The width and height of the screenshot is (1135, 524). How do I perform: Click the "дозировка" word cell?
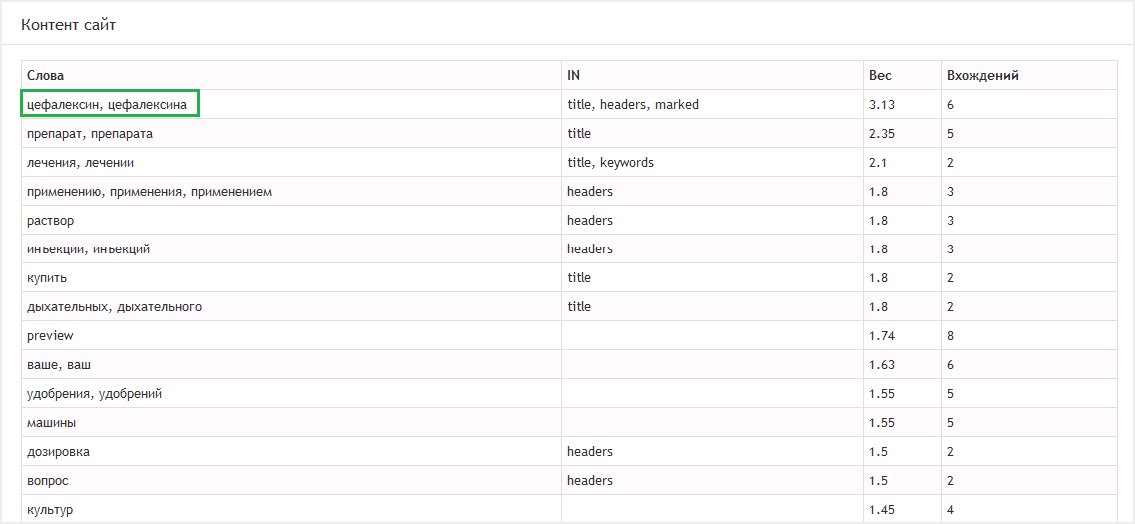(58, 452)
